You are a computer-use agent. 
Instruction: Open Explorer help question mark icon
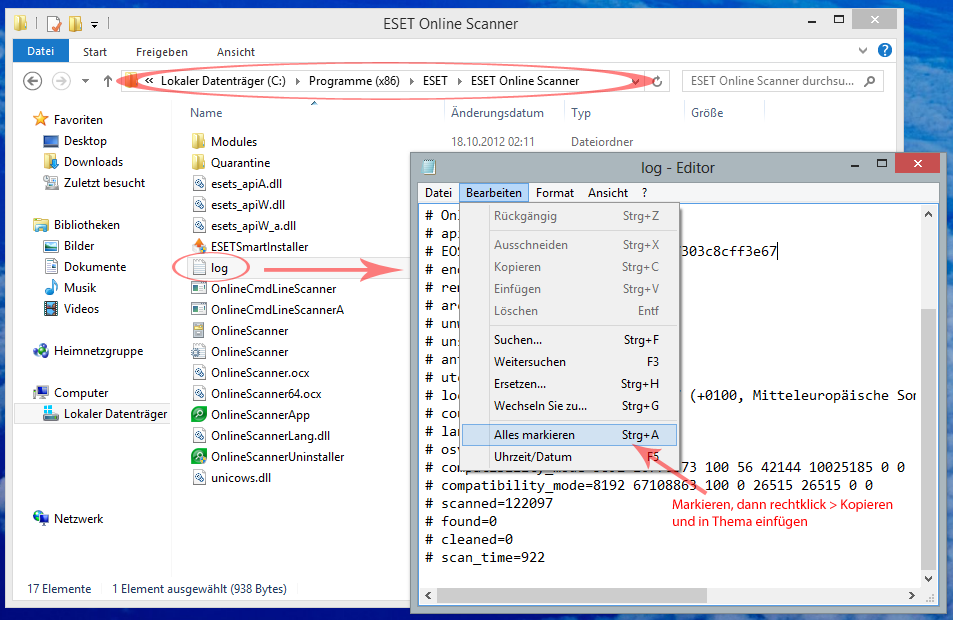(x=884, y=50)
